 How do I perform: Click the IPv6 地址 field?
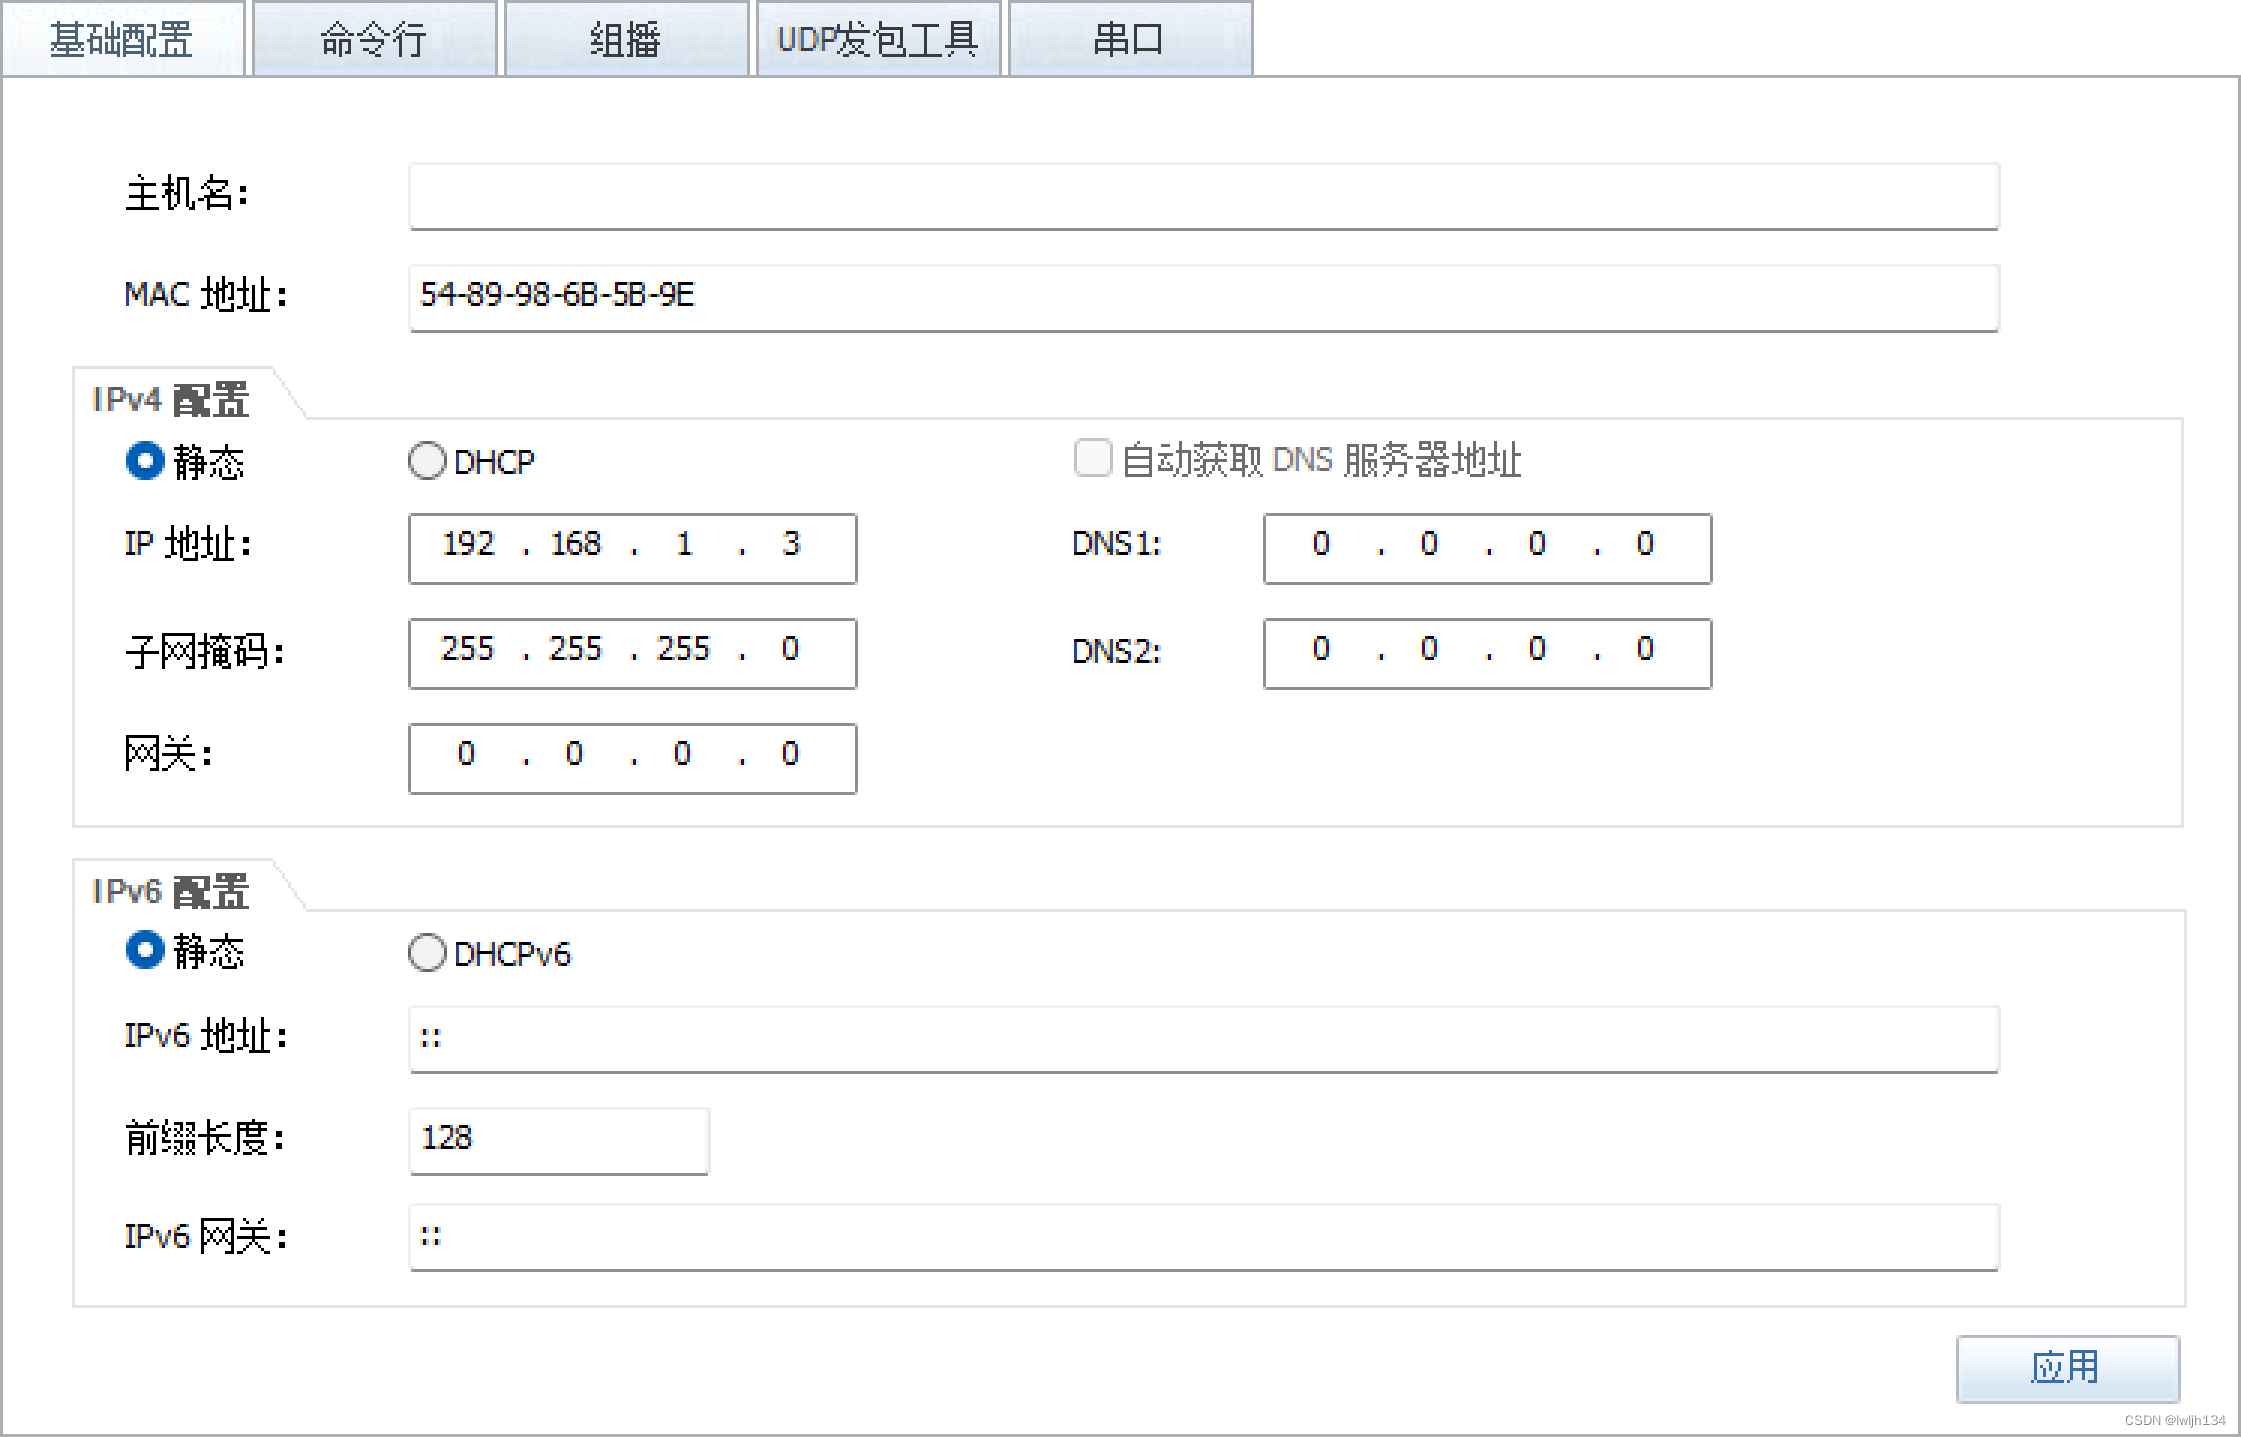click(x=1200, y=1038)
